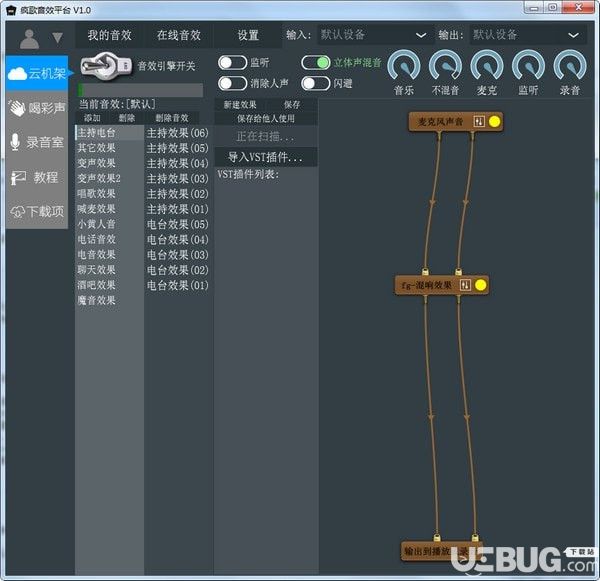Toggle the 闪避 ducking switch
600x581 pixels.
(x=316, y=83)
